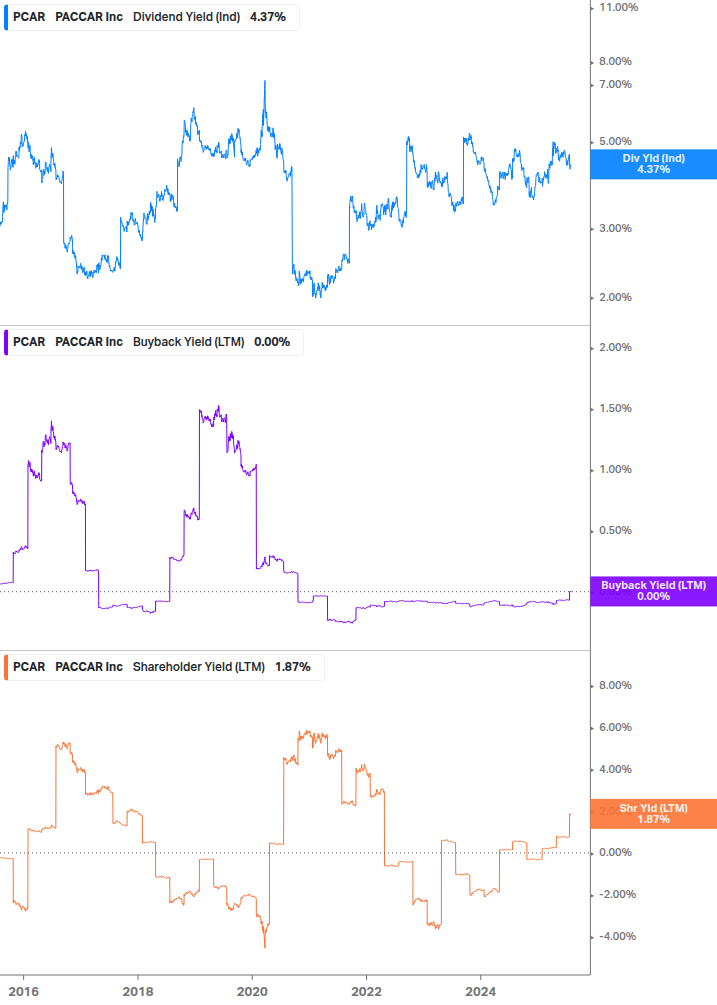The width and height of the screenshot is (717, 1005).
Task: Click the 0.00% axis label on shareholder yield chart
Action: pos(615,852)
